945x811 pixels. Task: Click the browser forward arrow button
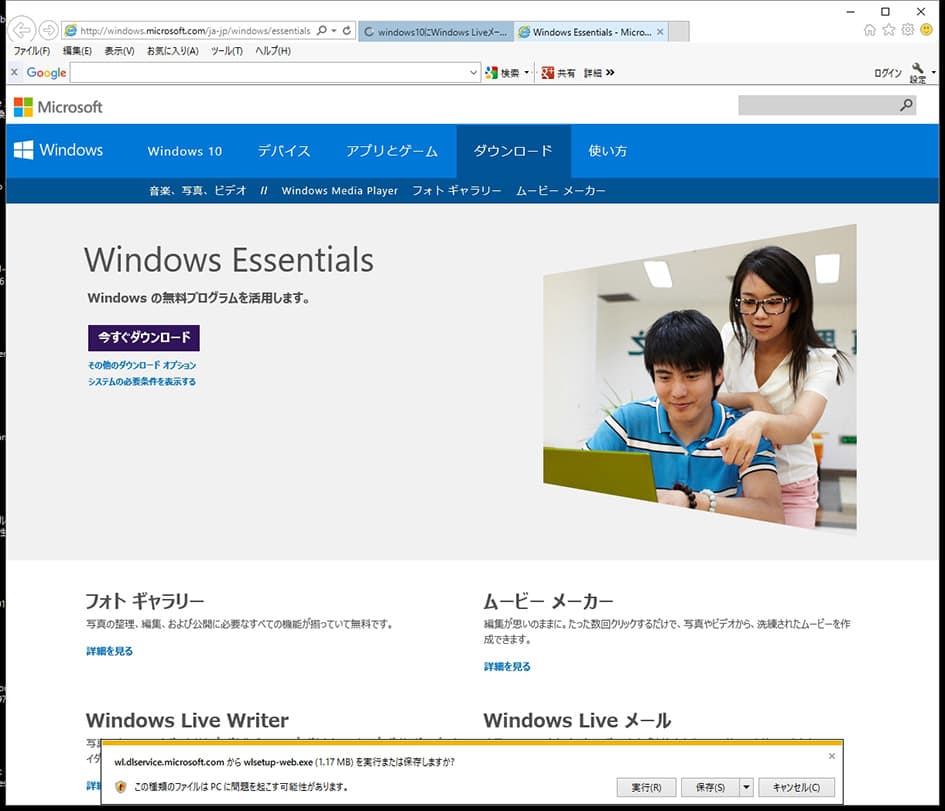pyautogui.click(x=47, y=31)
